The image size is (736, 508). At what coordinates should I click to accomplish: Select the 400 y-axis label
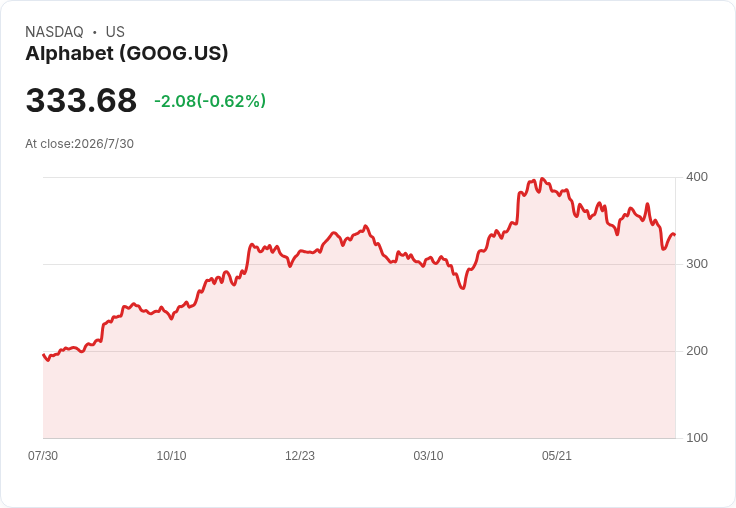point(697,177)
